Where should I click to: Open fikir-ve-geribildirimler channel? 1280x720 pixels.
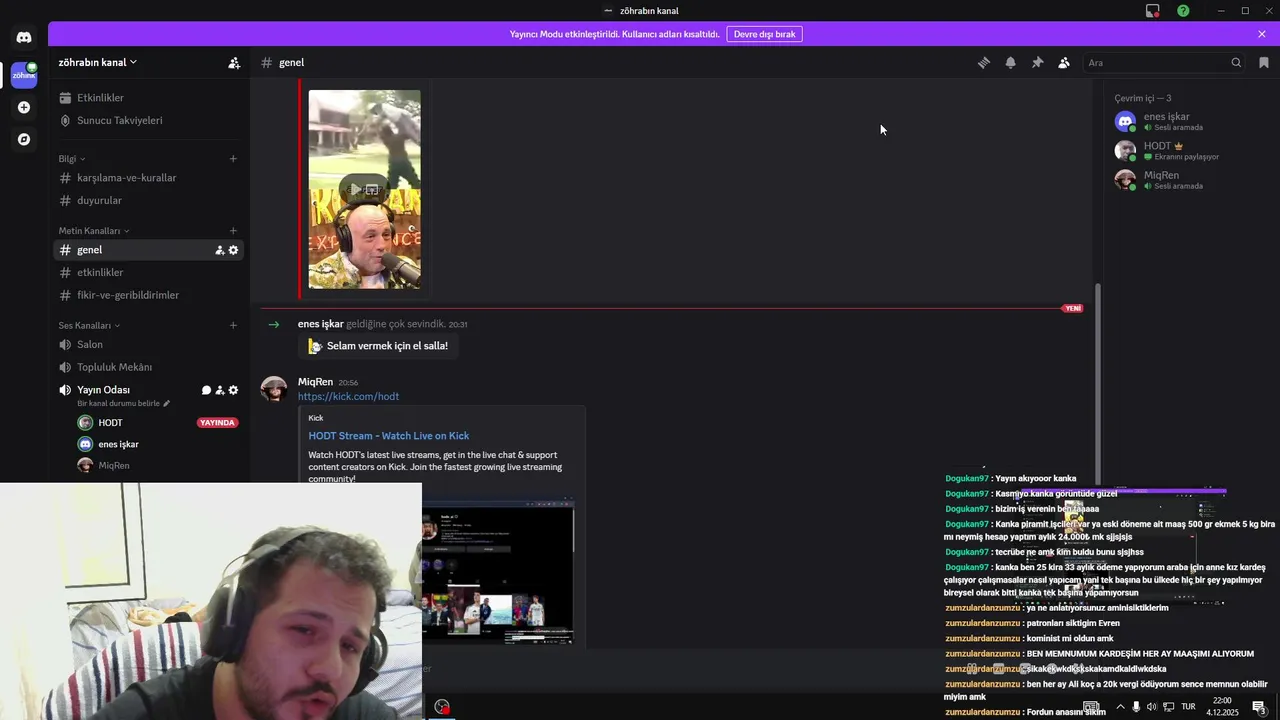click(148, 295)
